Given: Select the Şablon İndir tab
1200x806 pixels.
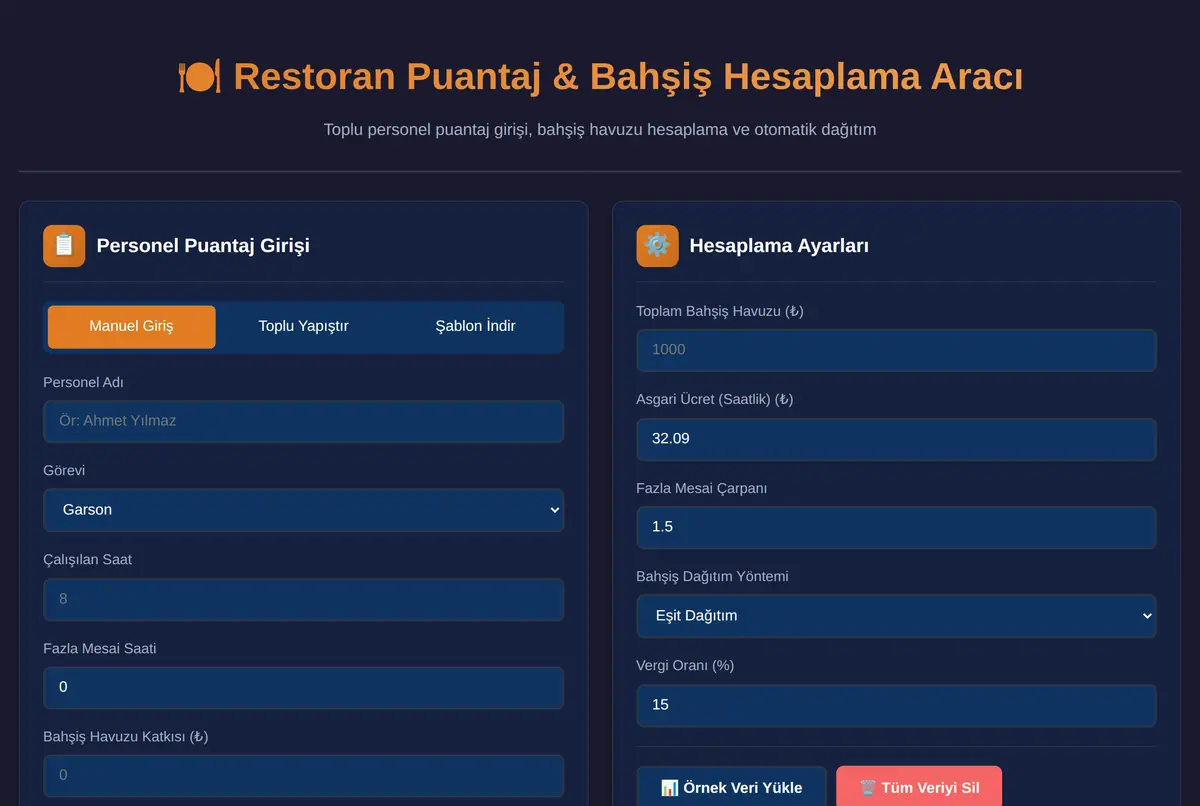Looking at the screenshot, I should 475,327.
